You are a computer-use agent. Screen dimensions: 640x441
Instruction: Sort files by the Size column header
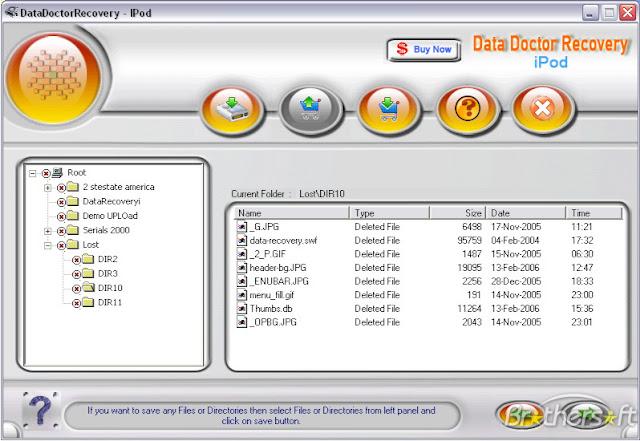click(458, 213)
